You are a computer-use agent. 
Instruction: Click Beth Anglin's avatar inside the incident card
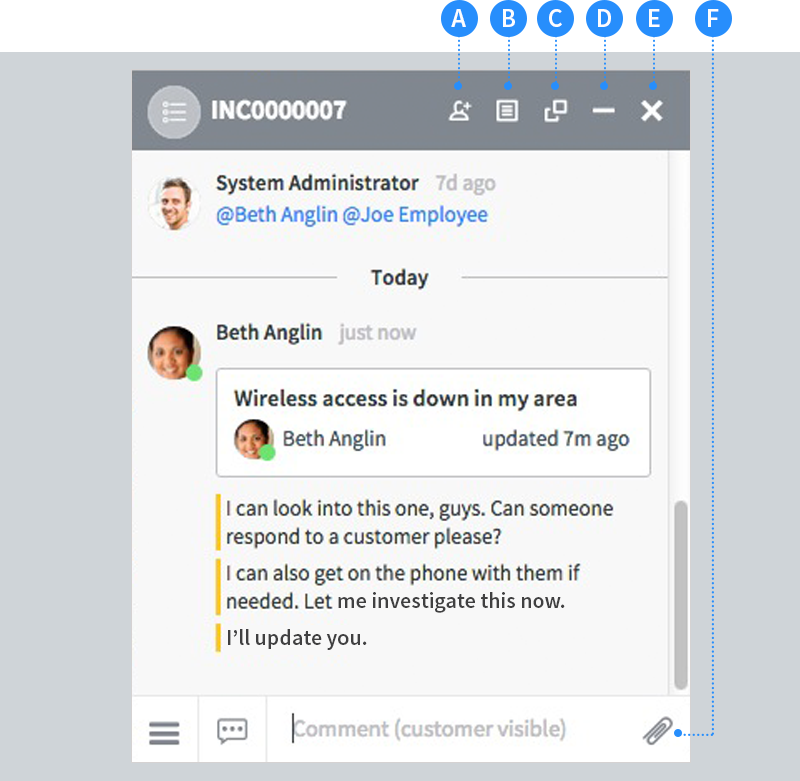(253, 438)
